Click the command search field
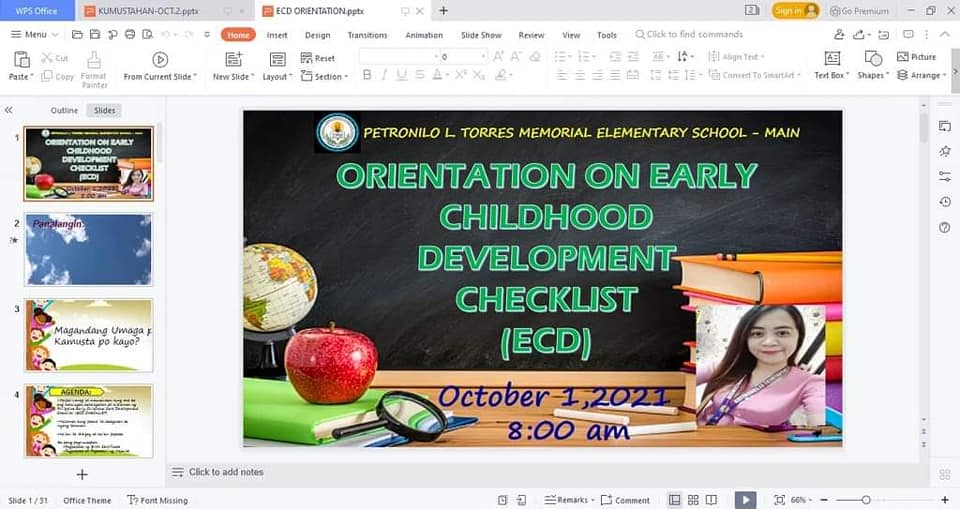Screen dimensions: 960x509 pos(689,34)
